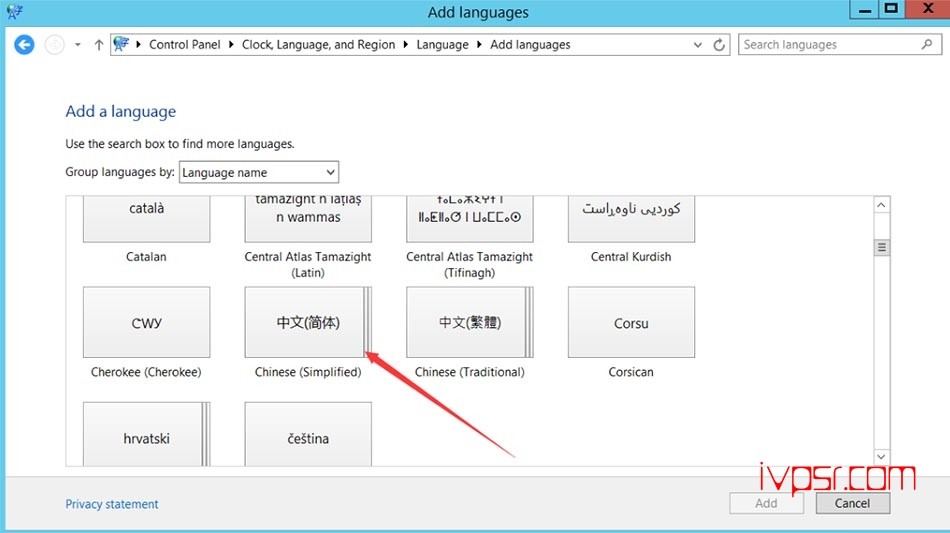Viewport: 950px width, 533px height.
Task: Click the Cancel button
Action: tap(852, 503)
